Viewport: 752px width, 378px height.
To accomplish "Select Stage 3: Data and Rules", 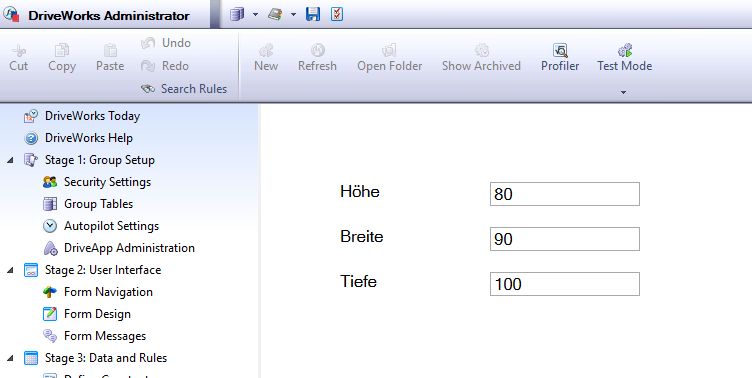I will click(95, 358).
